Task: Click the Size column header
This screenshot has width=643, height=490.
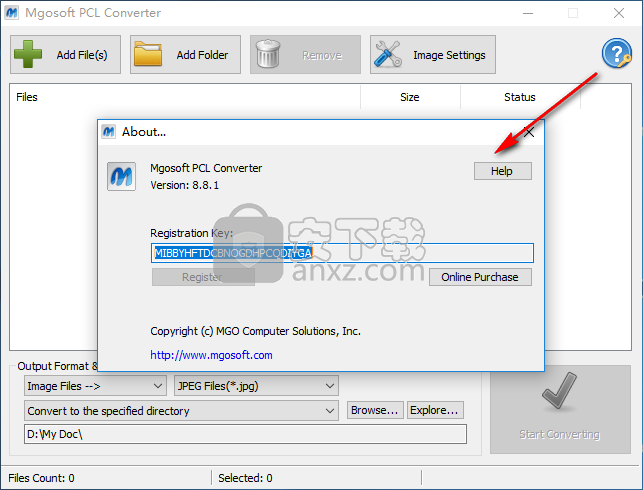Action: (x=410, y=97)
